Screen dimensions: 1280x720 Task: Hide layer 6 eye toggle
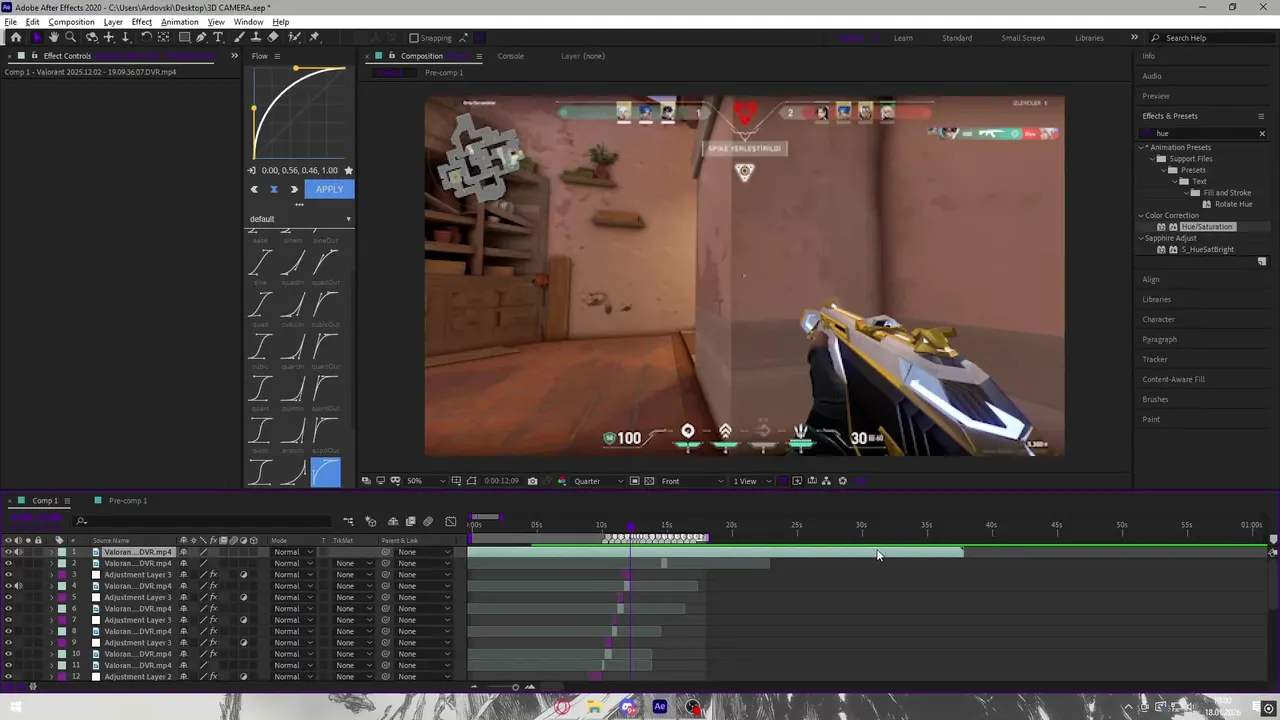pyautogui.click(x=8, y=609)
